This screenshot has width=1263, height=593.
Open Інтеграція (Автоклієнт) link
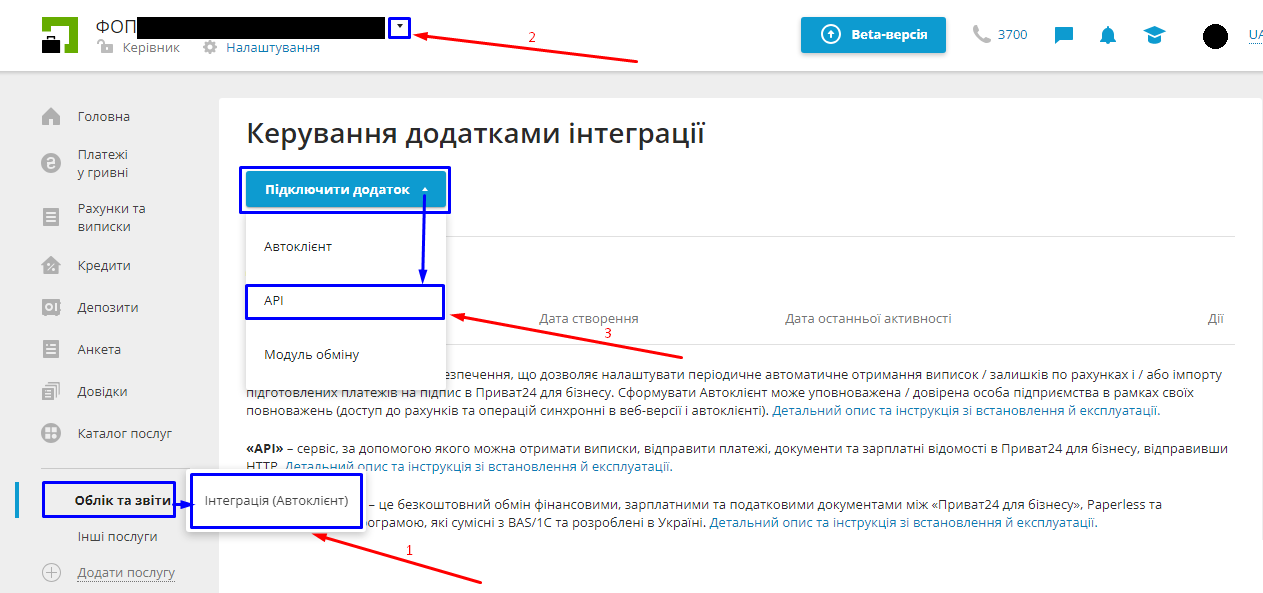[x=275, y=500]
